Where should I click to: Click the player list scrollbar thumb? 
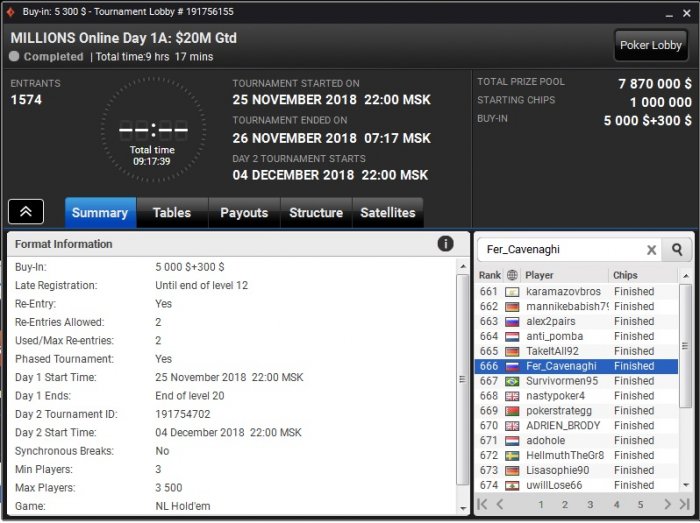click(685, 346)
